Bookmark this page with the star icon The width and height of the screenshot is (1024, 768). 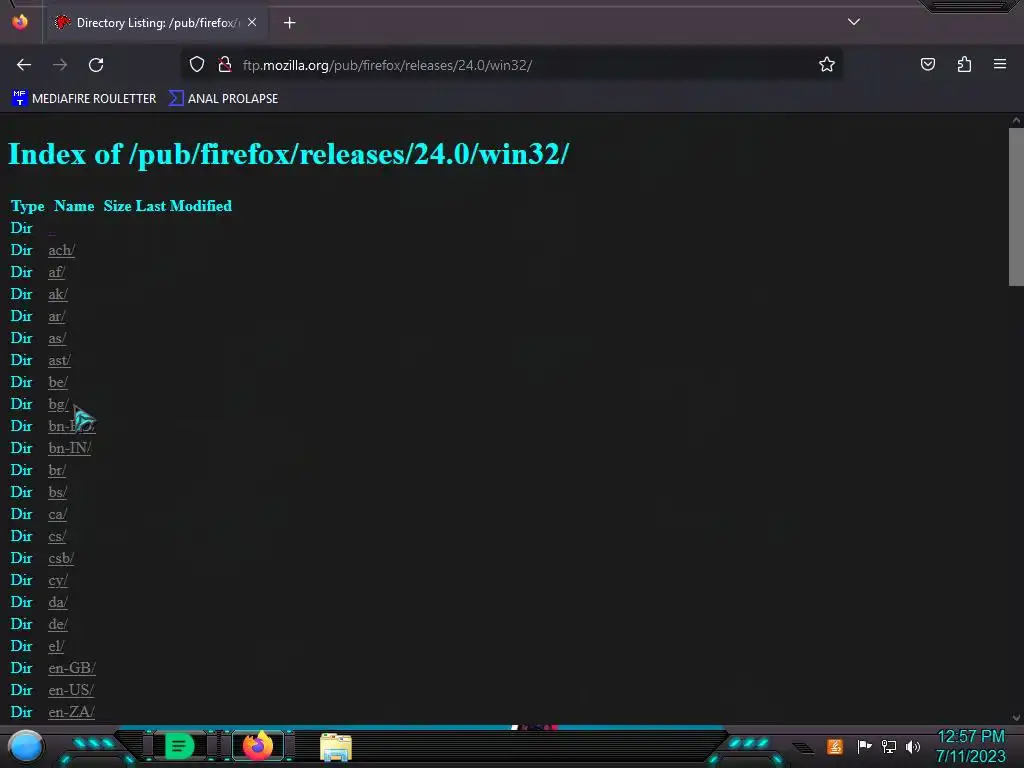pos(827,65)
